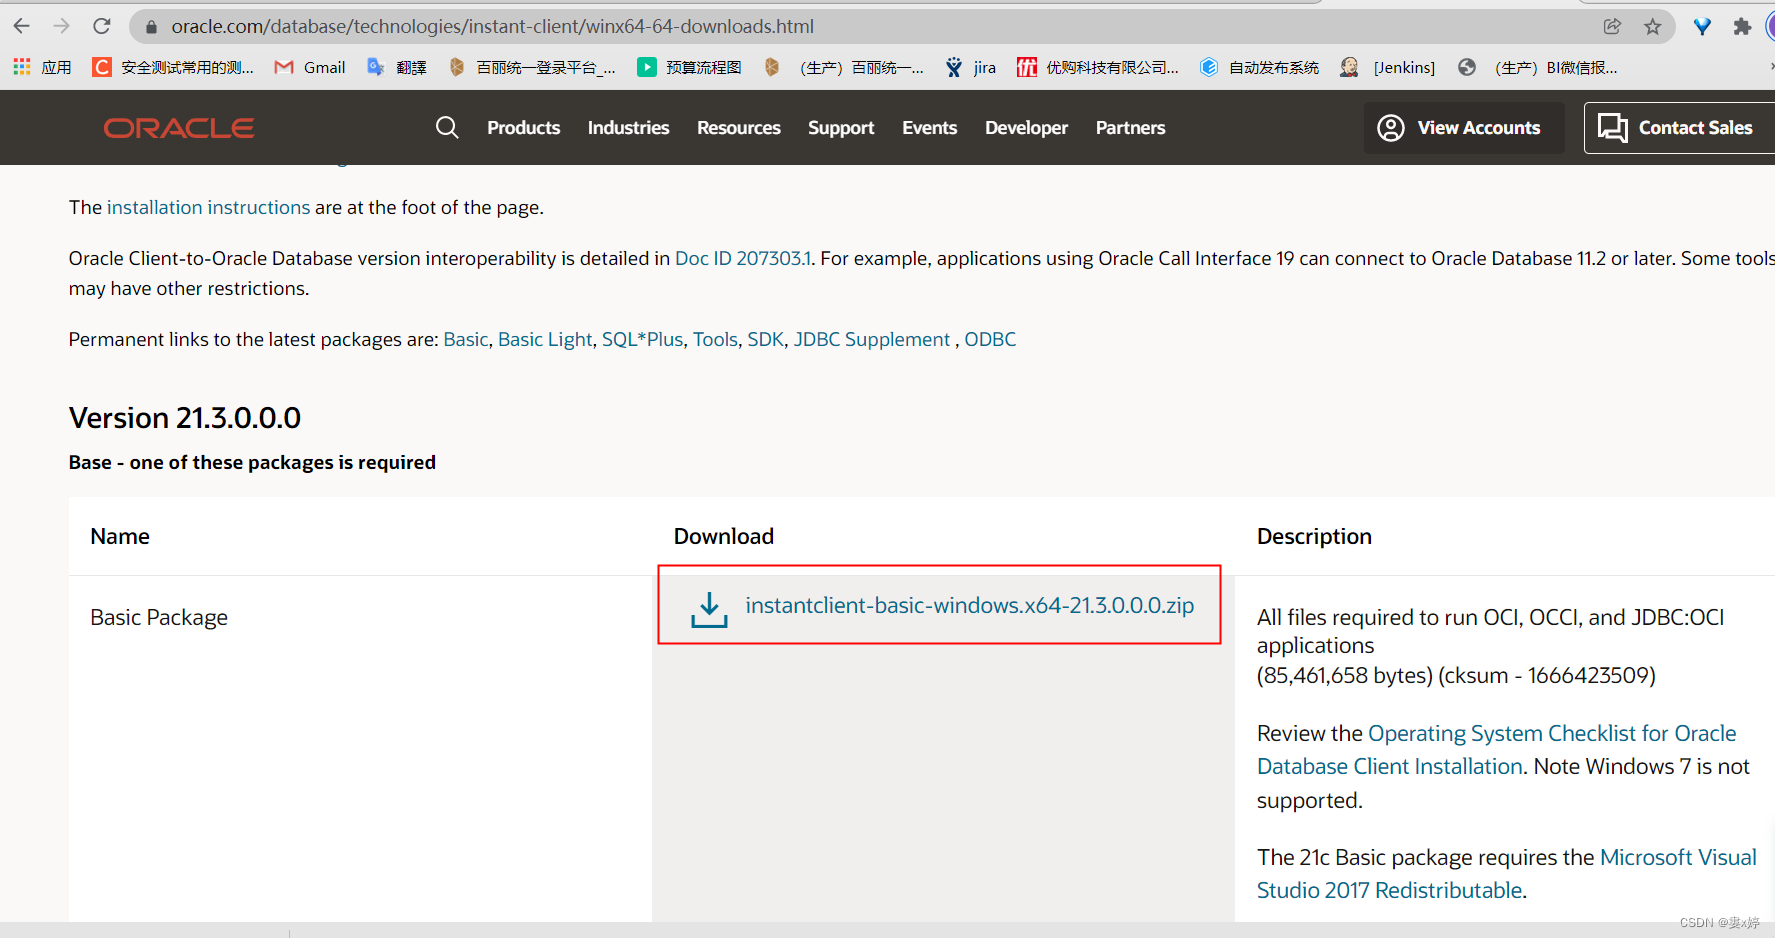1775x938 pixels.
Task: Open the 百丽统一登录平台 bookmark
Action: pos(532,67)
